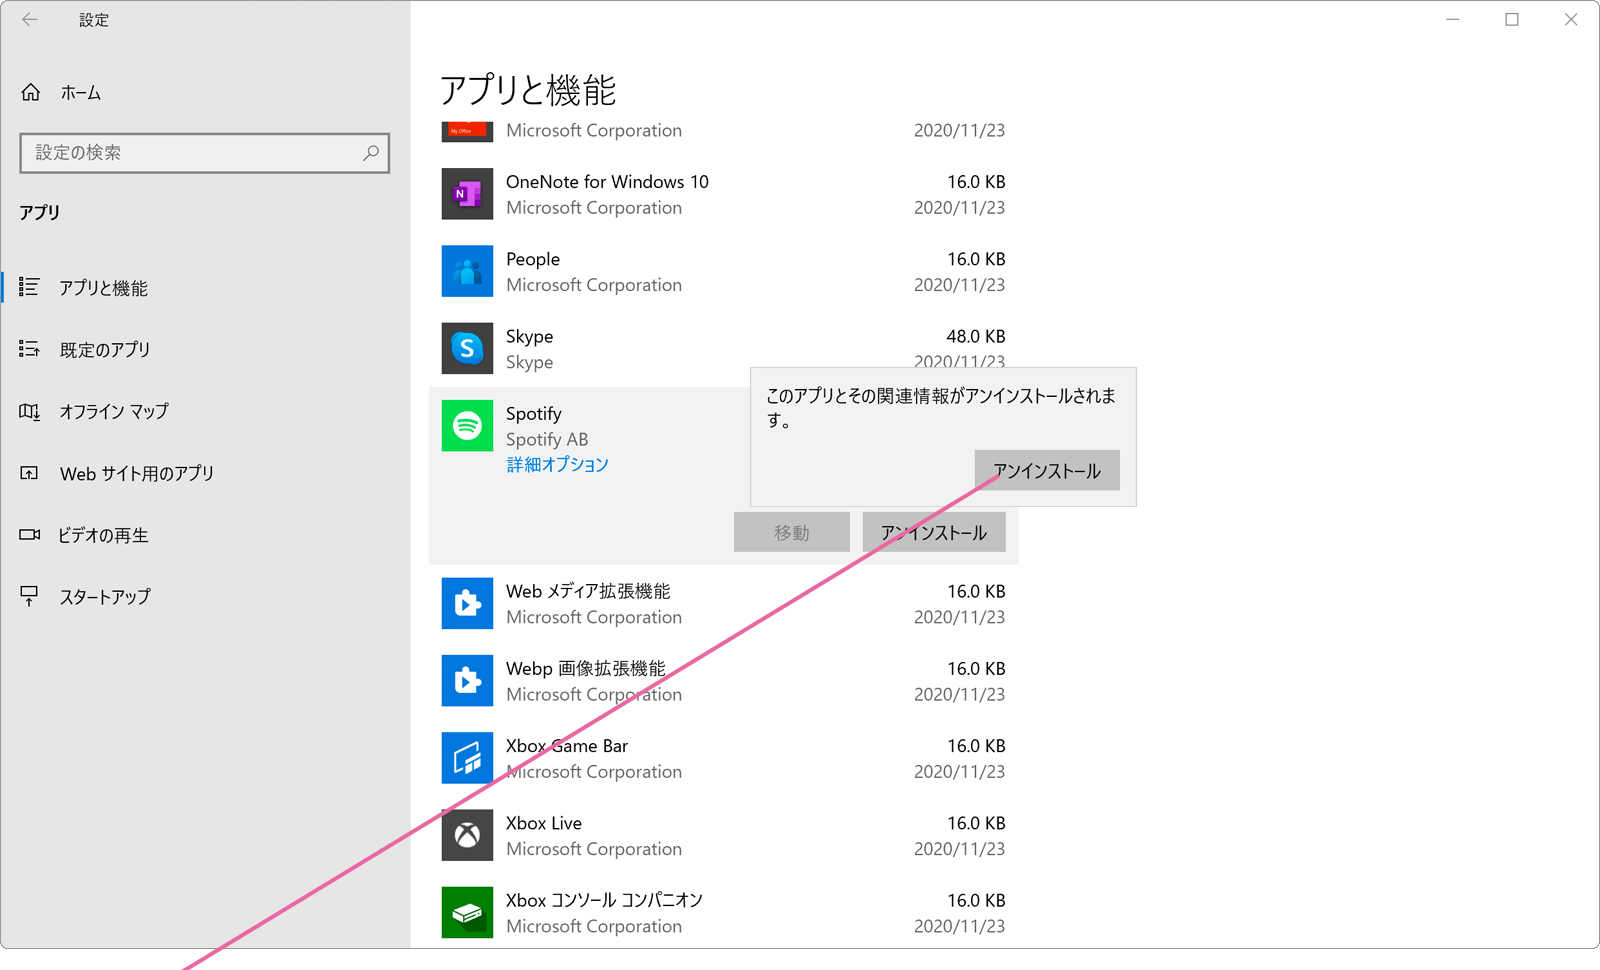The height and width of the screenshot is (970, 1600).
Task: Select the video playback icon
Action: click(29, 535)
